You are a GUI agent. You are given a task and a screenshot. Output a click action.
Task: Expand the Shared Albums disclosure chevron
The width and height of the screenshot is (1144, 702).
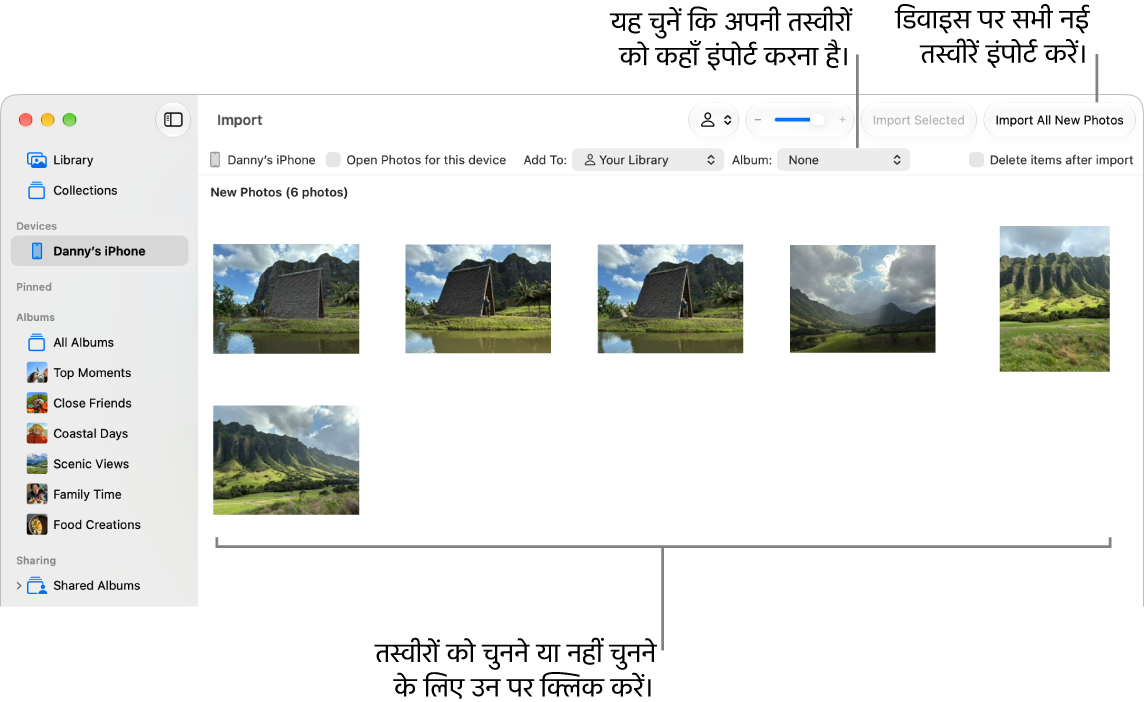(x=19, y=585)
